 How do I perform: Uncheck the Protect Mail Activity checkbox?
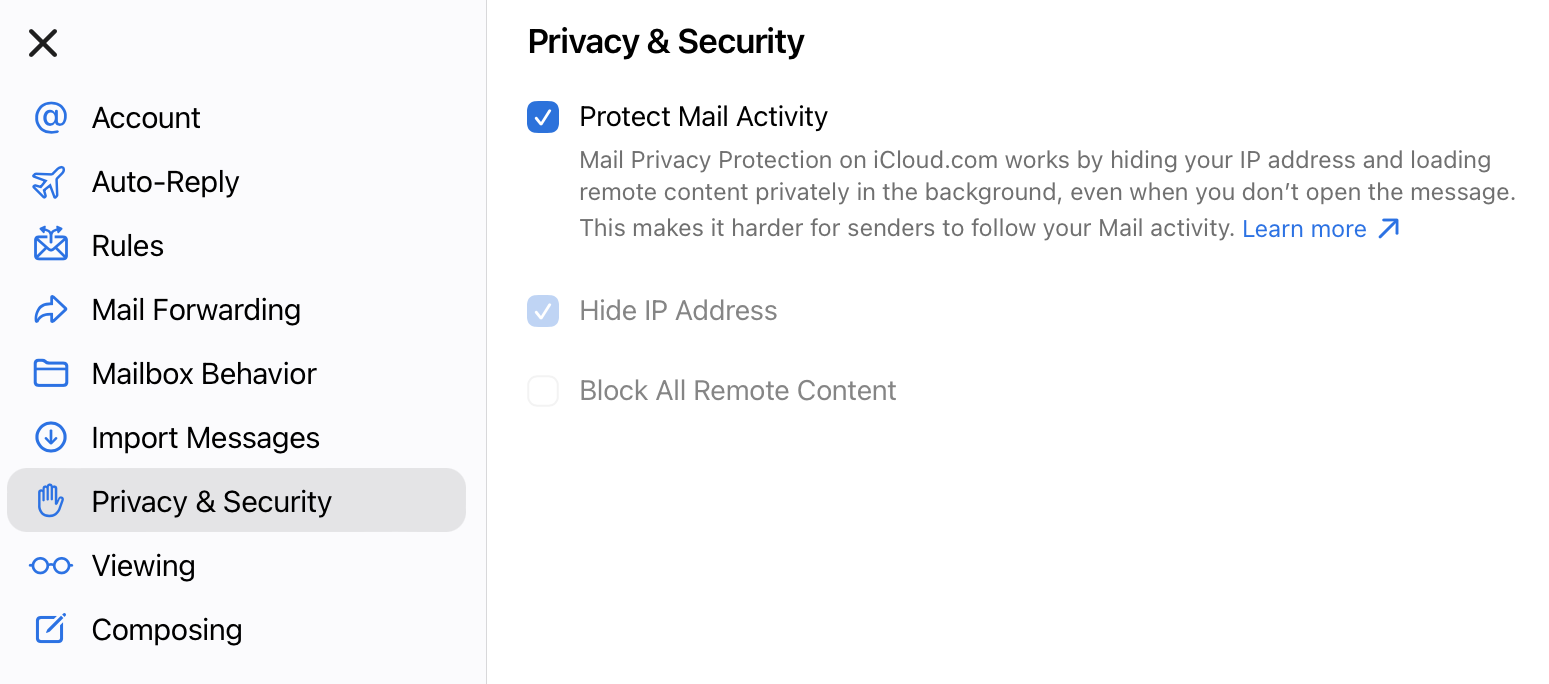(543, 117)
